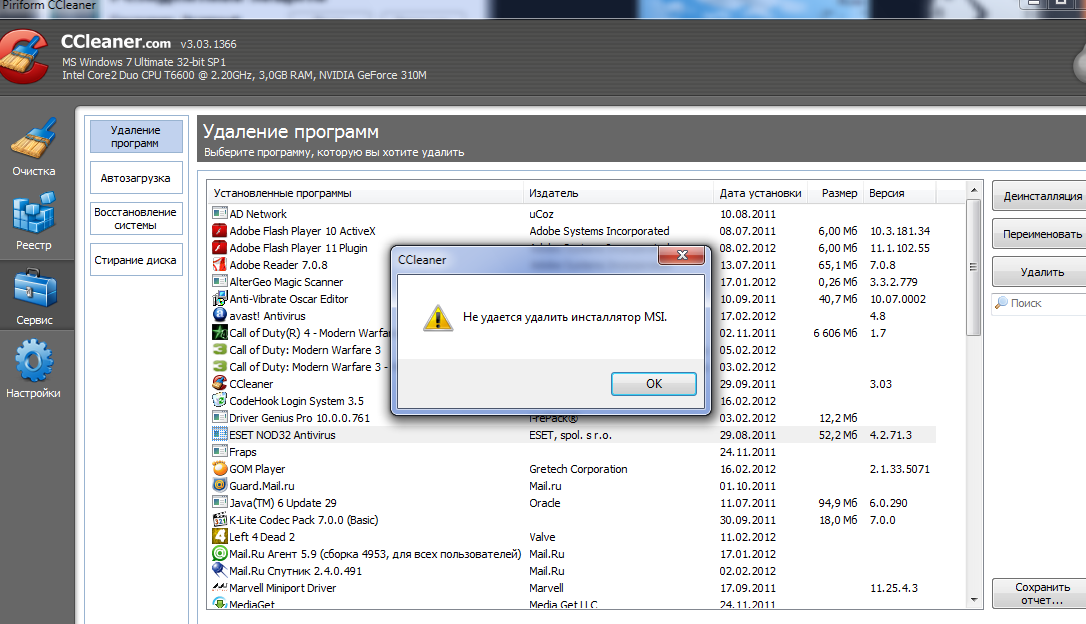Screen dimensions: 1086x624
Task: Click the AlterGeo Magic Scanner icon
Action: [x=220, y=281]
